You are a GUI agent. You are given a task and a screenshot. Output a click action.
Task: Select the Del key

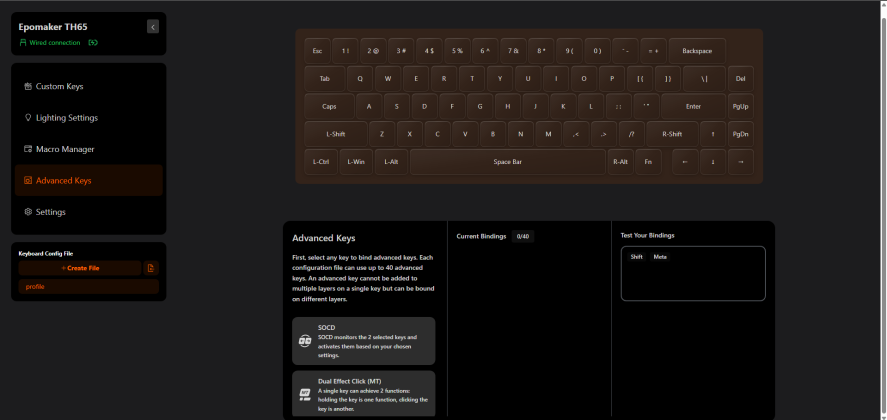[x=740, y=79]
